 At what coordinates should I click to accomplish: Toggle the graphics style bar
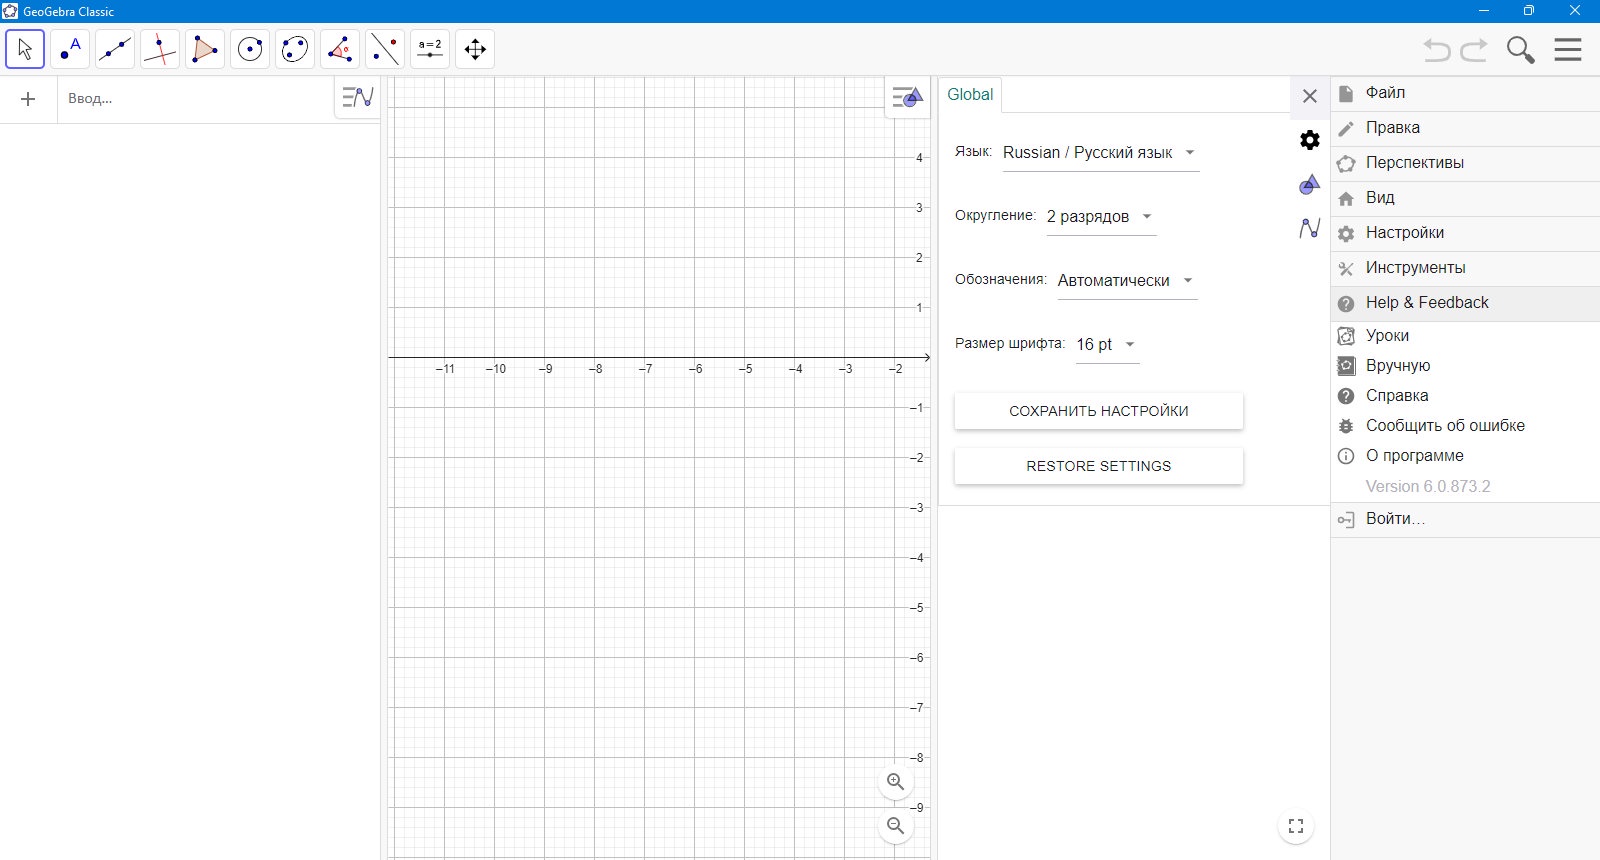point(907,98)
